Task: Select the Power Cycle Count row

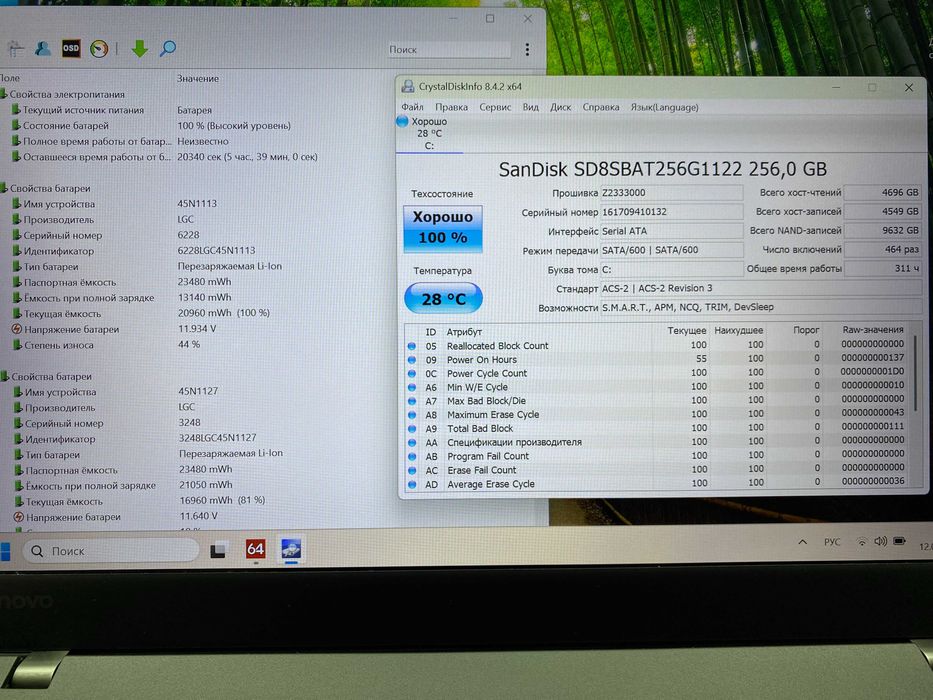Action: (657, 373)
